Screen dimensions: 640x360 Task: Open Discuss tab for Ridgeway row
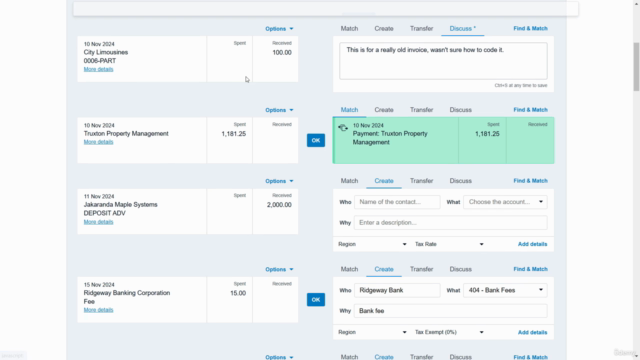(460, 269)
